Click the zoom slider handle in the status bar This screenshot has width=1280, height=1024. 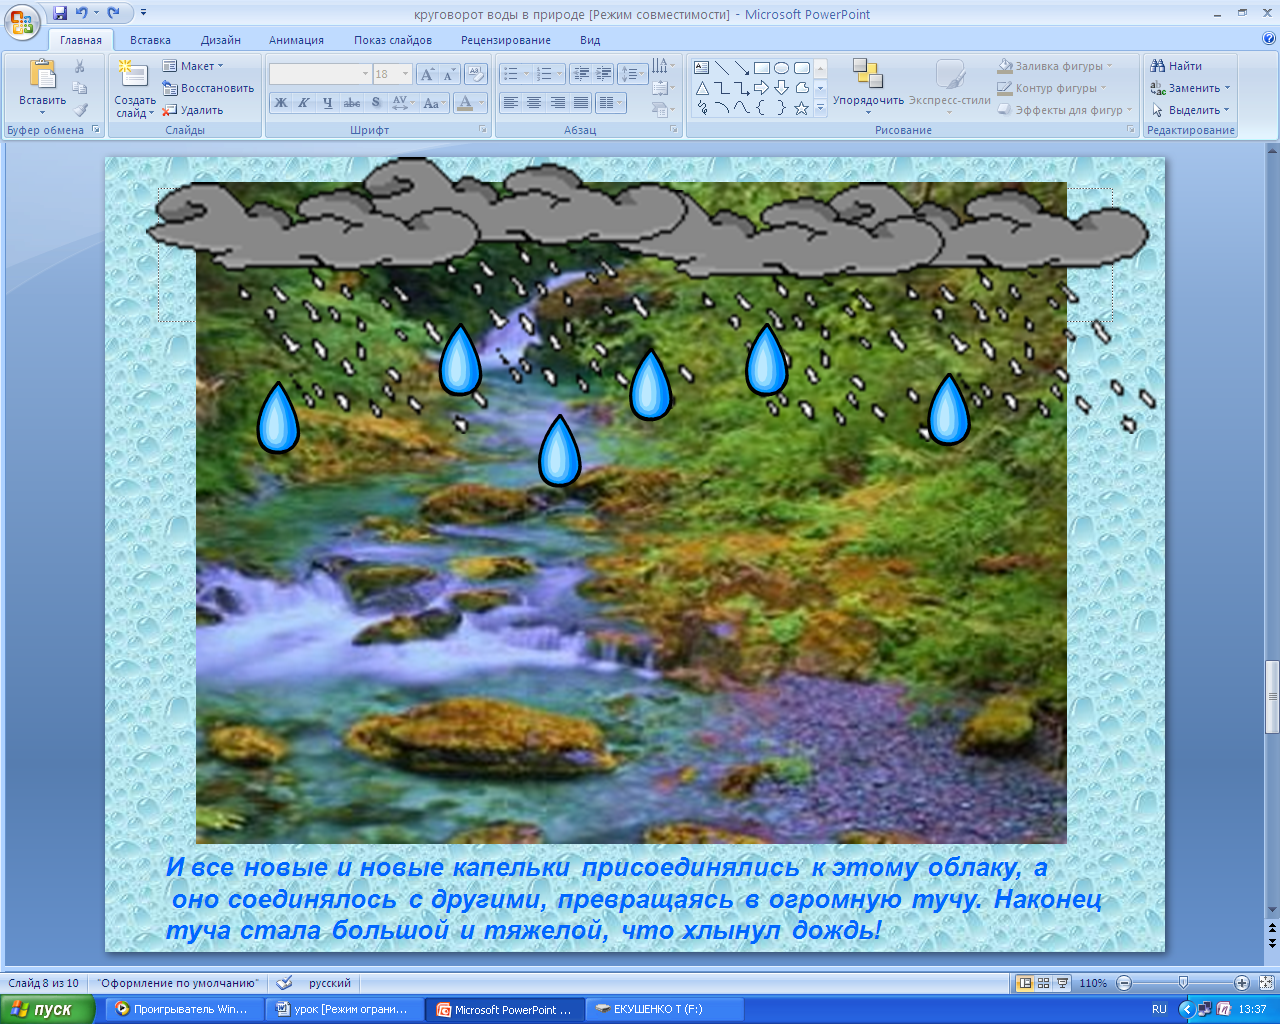pyautogui.click(x=1183, y=983)
